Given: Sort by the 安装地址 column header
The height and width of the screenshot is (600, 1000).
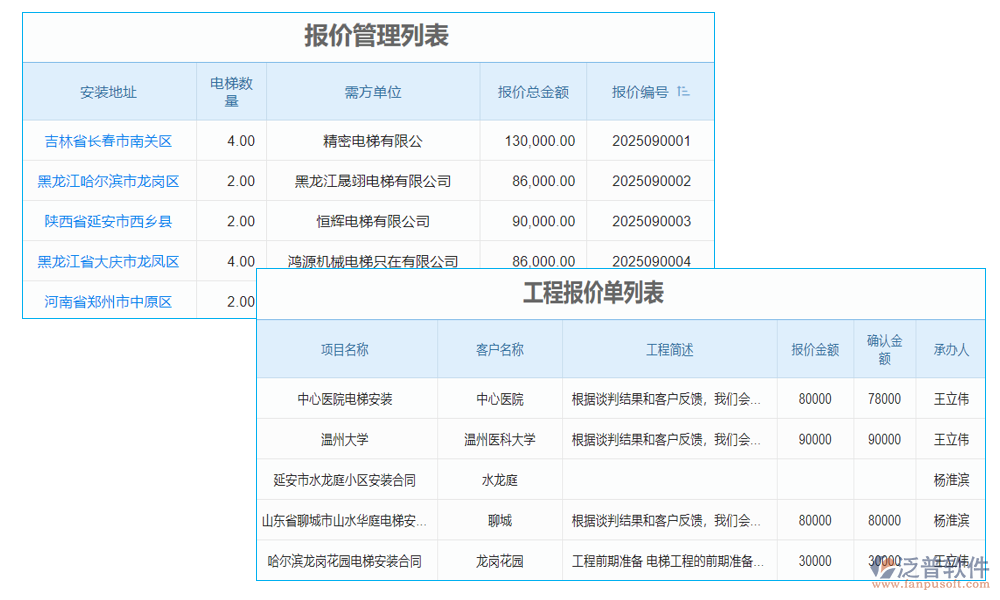Looking at the screenshot, I should click(x=110, y=91).
